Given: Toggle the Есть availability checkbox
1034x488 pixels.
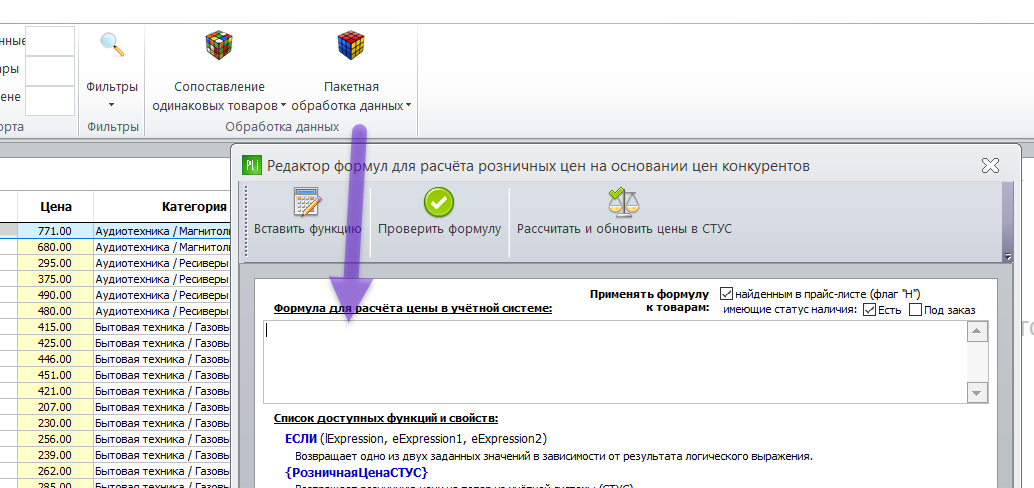Looking at the screenshot, I should (x=869, y=310).
